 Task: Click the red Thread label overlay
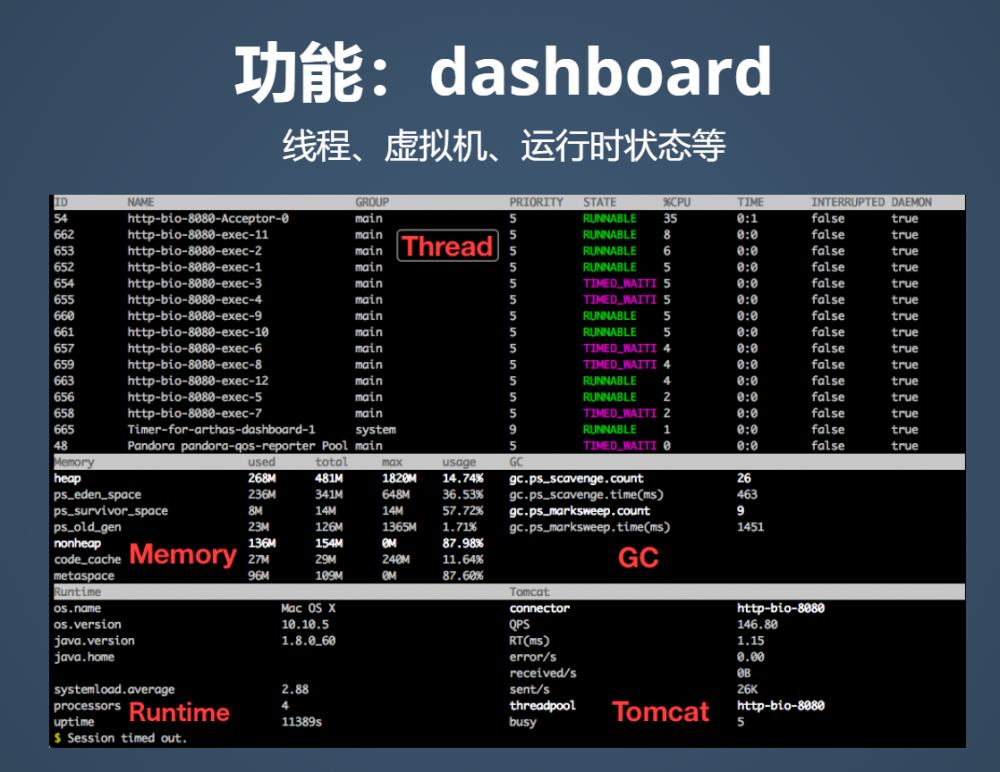tap(447, 246)
